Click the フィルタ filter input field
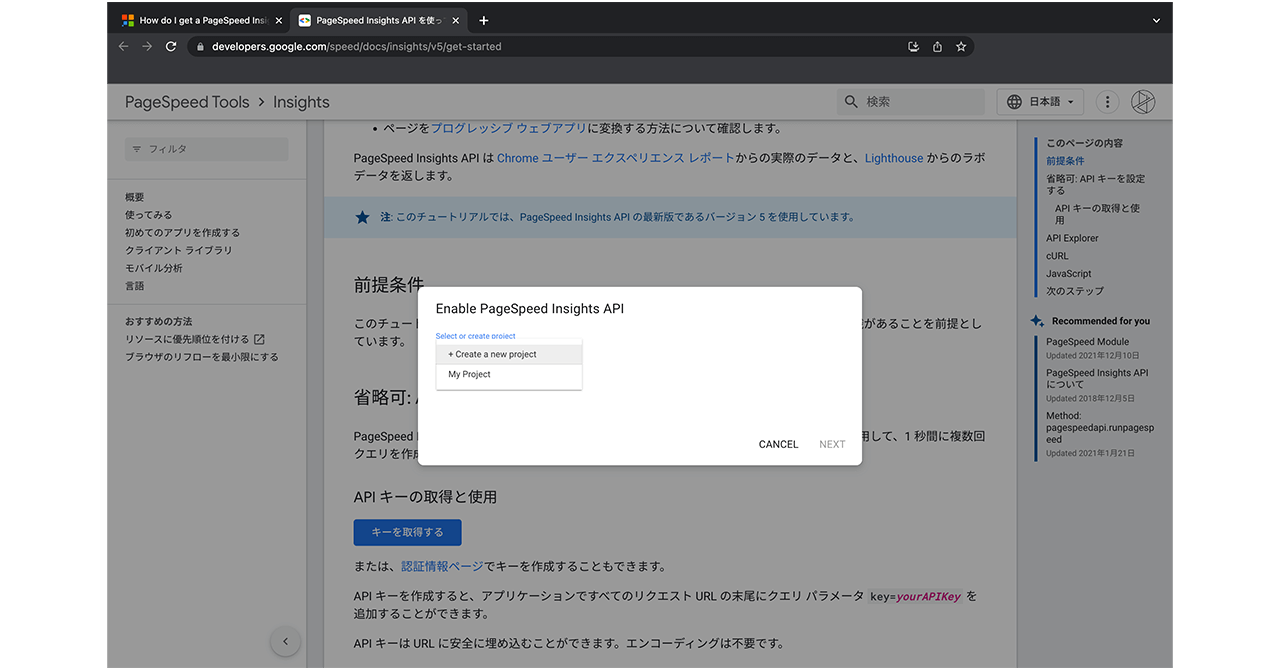1280x670 pixels. click(x=207, y=149)
